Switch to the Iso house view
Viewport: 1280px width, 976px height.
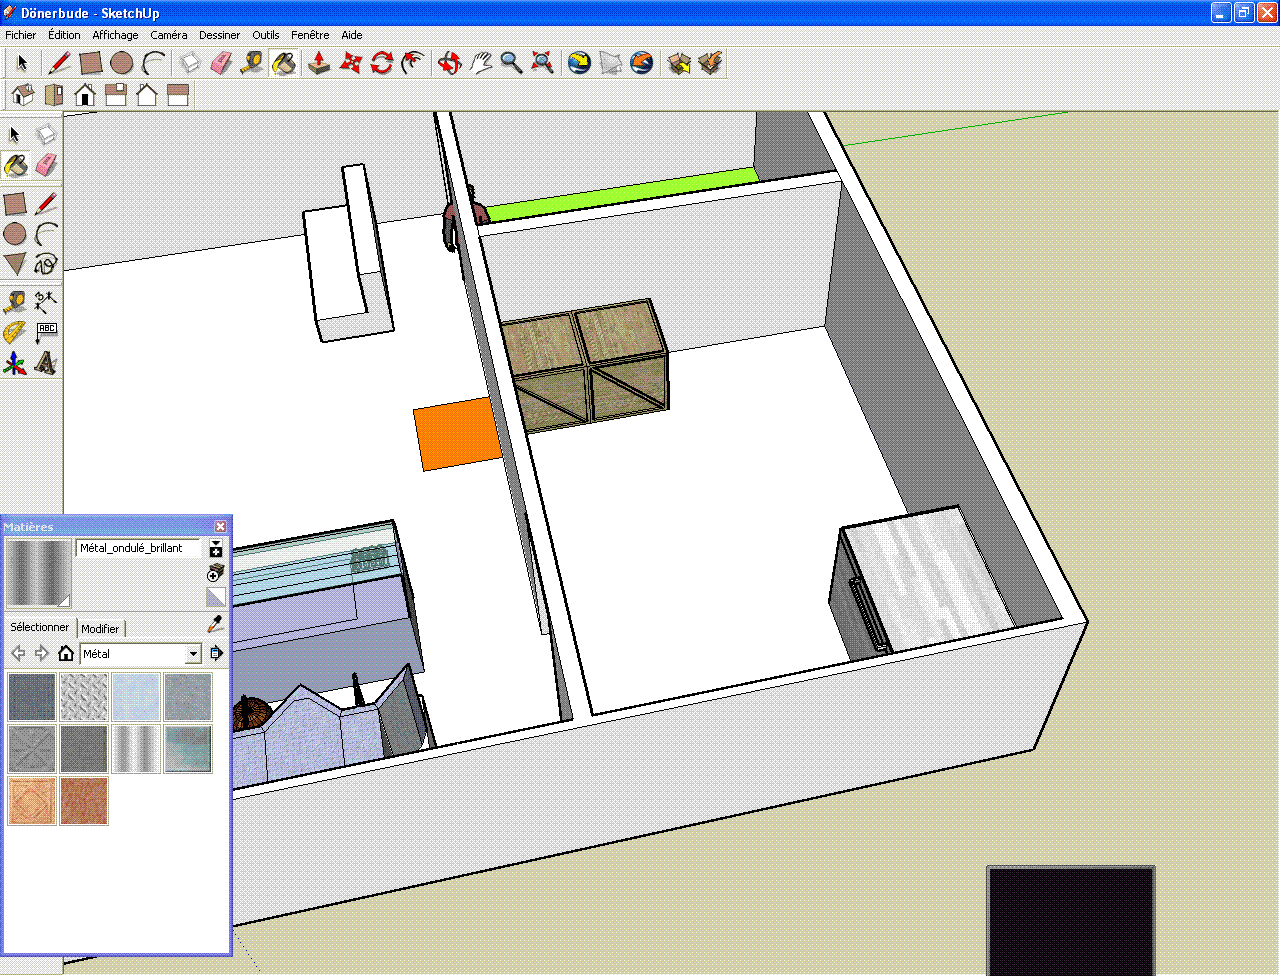click(x=22, y=95)
